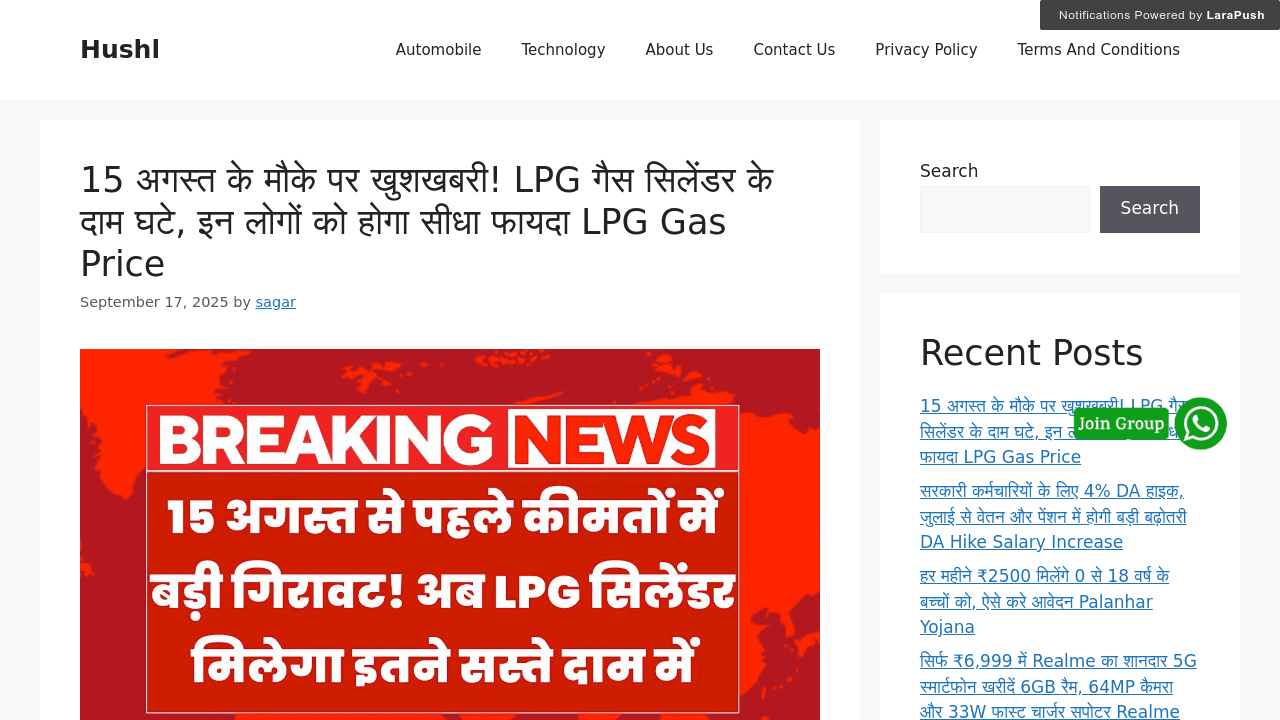Go to the About Us page
1280x720 pixels.
coord(679,50)
